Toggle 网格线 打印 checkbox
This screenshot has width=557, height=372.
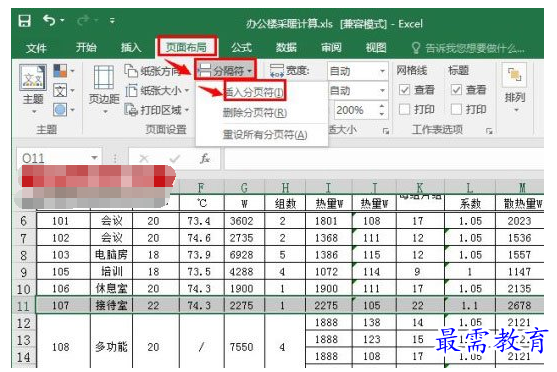click(x=404, y=109)
